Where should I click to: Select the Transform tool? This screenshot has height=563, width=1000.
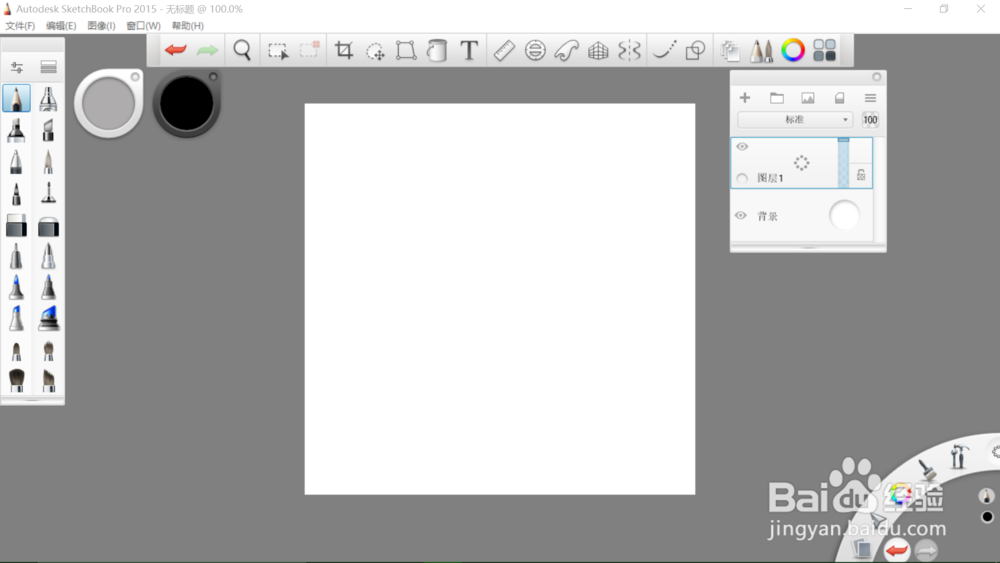(x=406, y=50)
